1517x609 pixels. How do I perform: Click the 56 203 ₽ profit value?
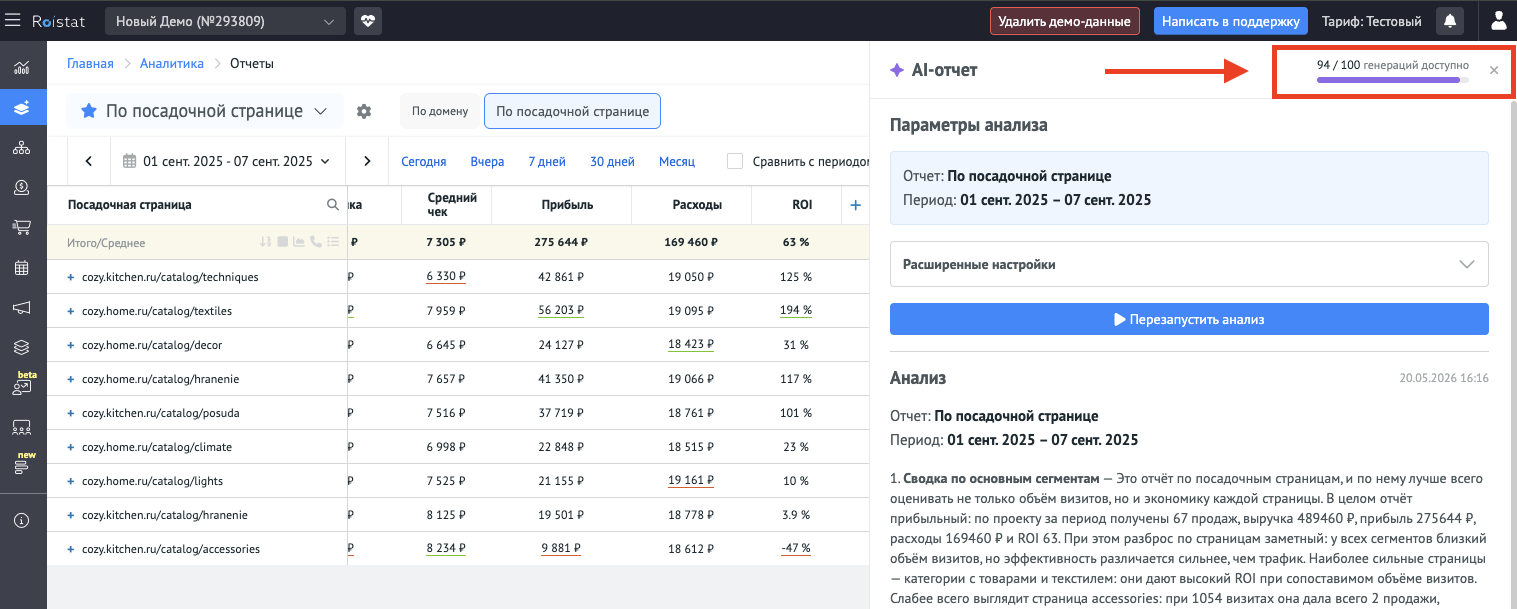pyautogui.click(x=561, y=311)
